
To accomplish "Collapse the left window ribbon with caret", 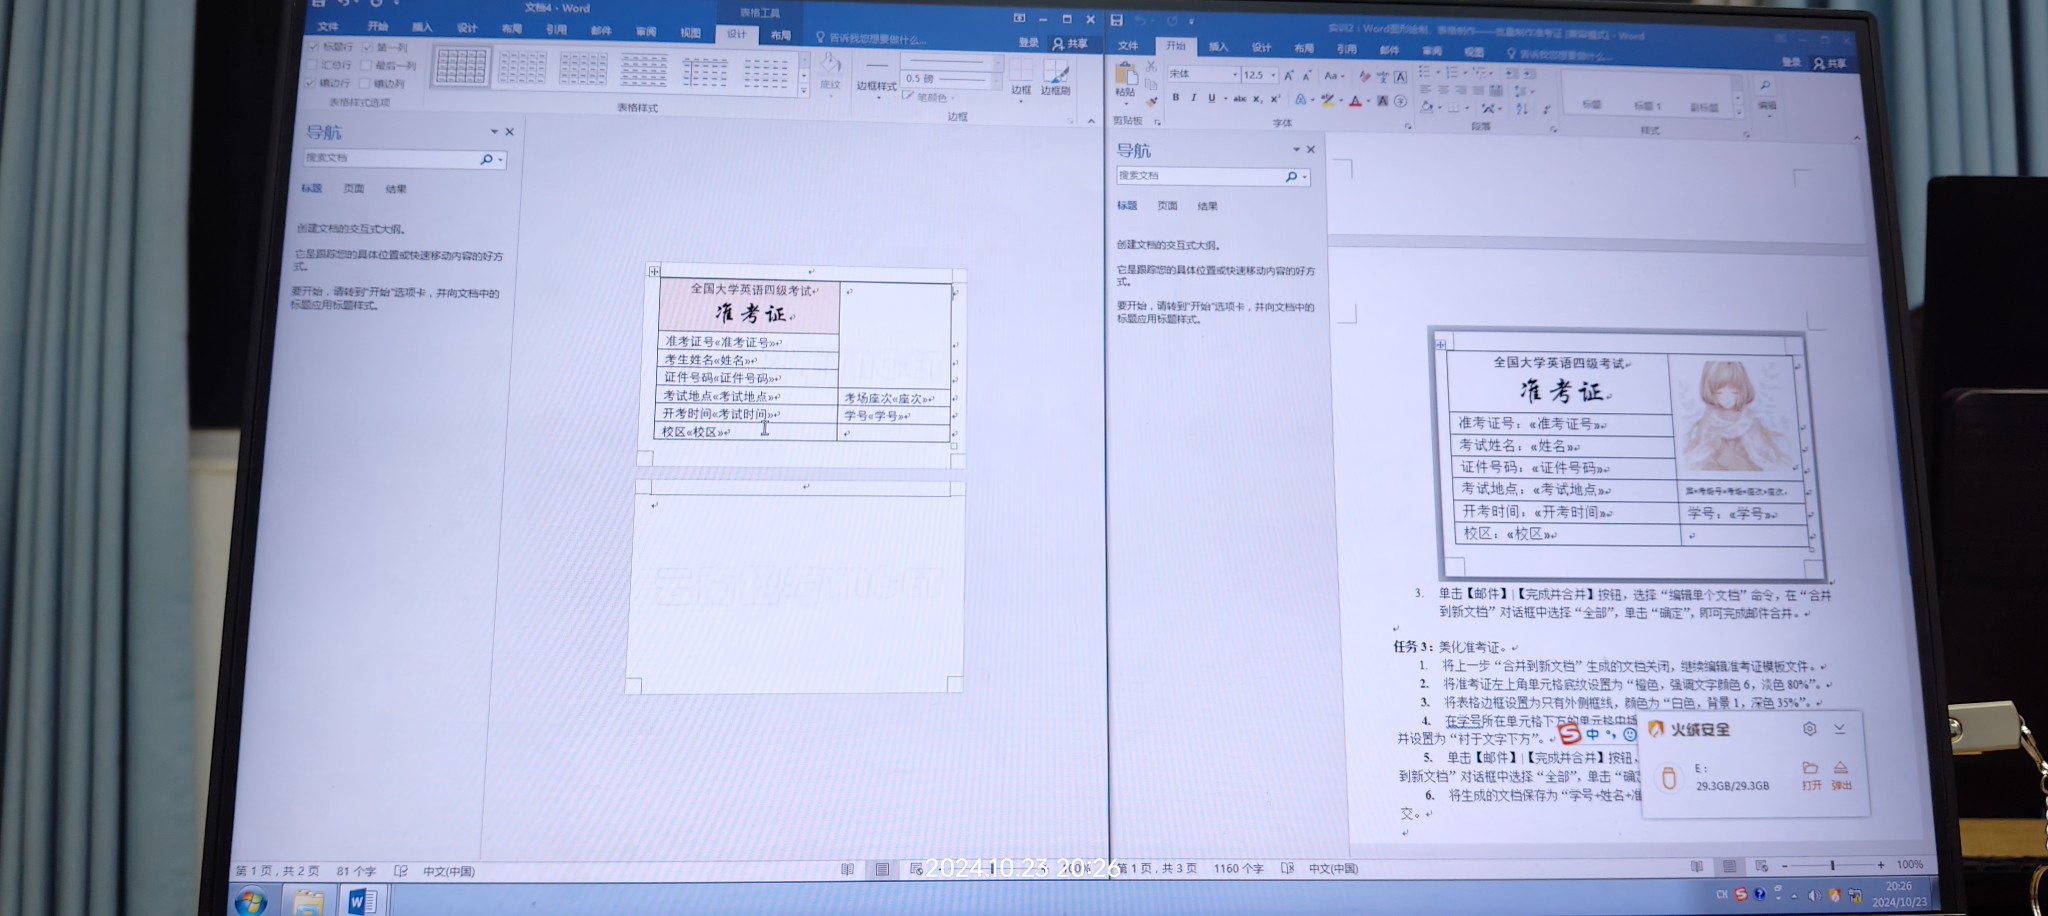I will click(x=1091, y=121).
